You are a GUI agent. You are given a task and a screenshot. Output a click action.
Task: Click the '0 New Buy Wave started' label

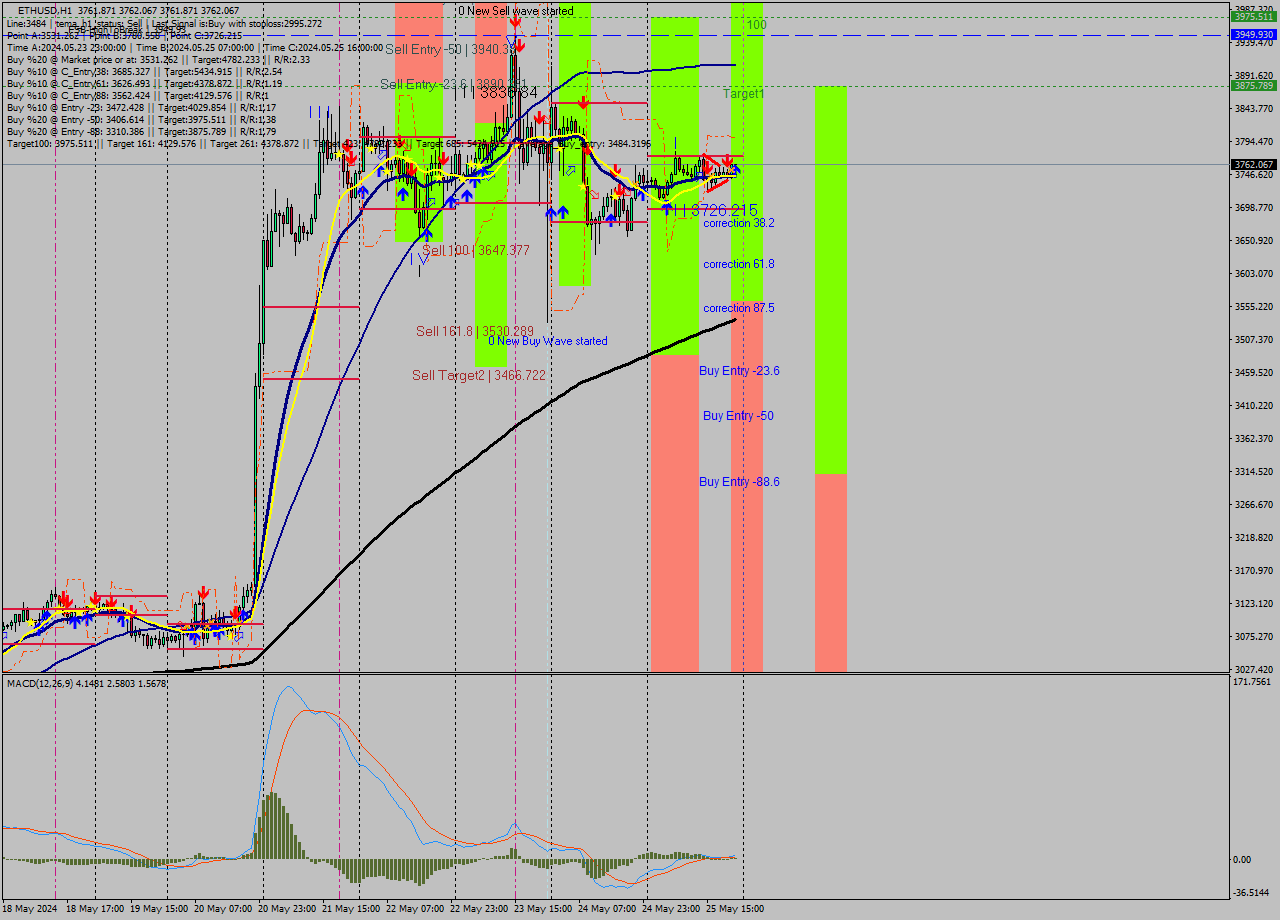[x=548, y=341]
